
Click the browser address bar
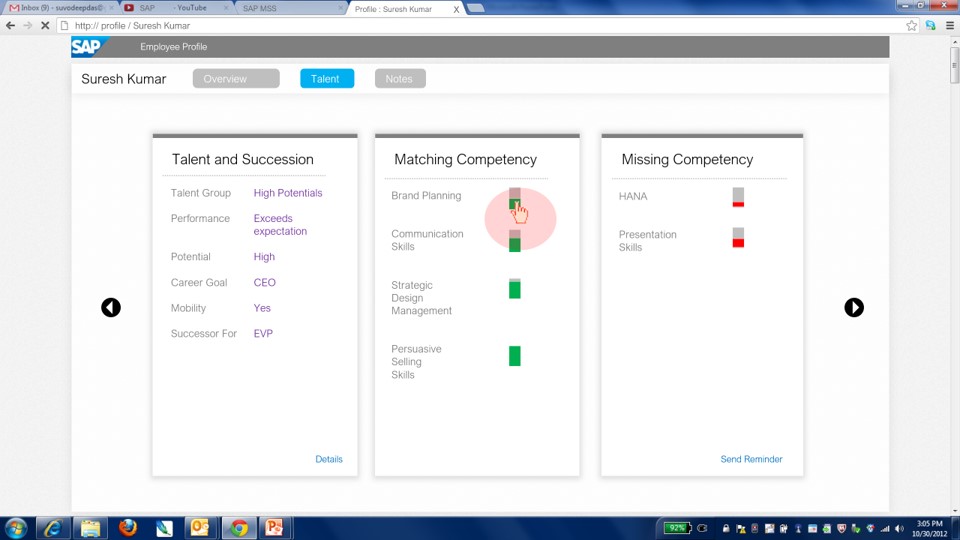pyautogui.click(x=480, y=25)
